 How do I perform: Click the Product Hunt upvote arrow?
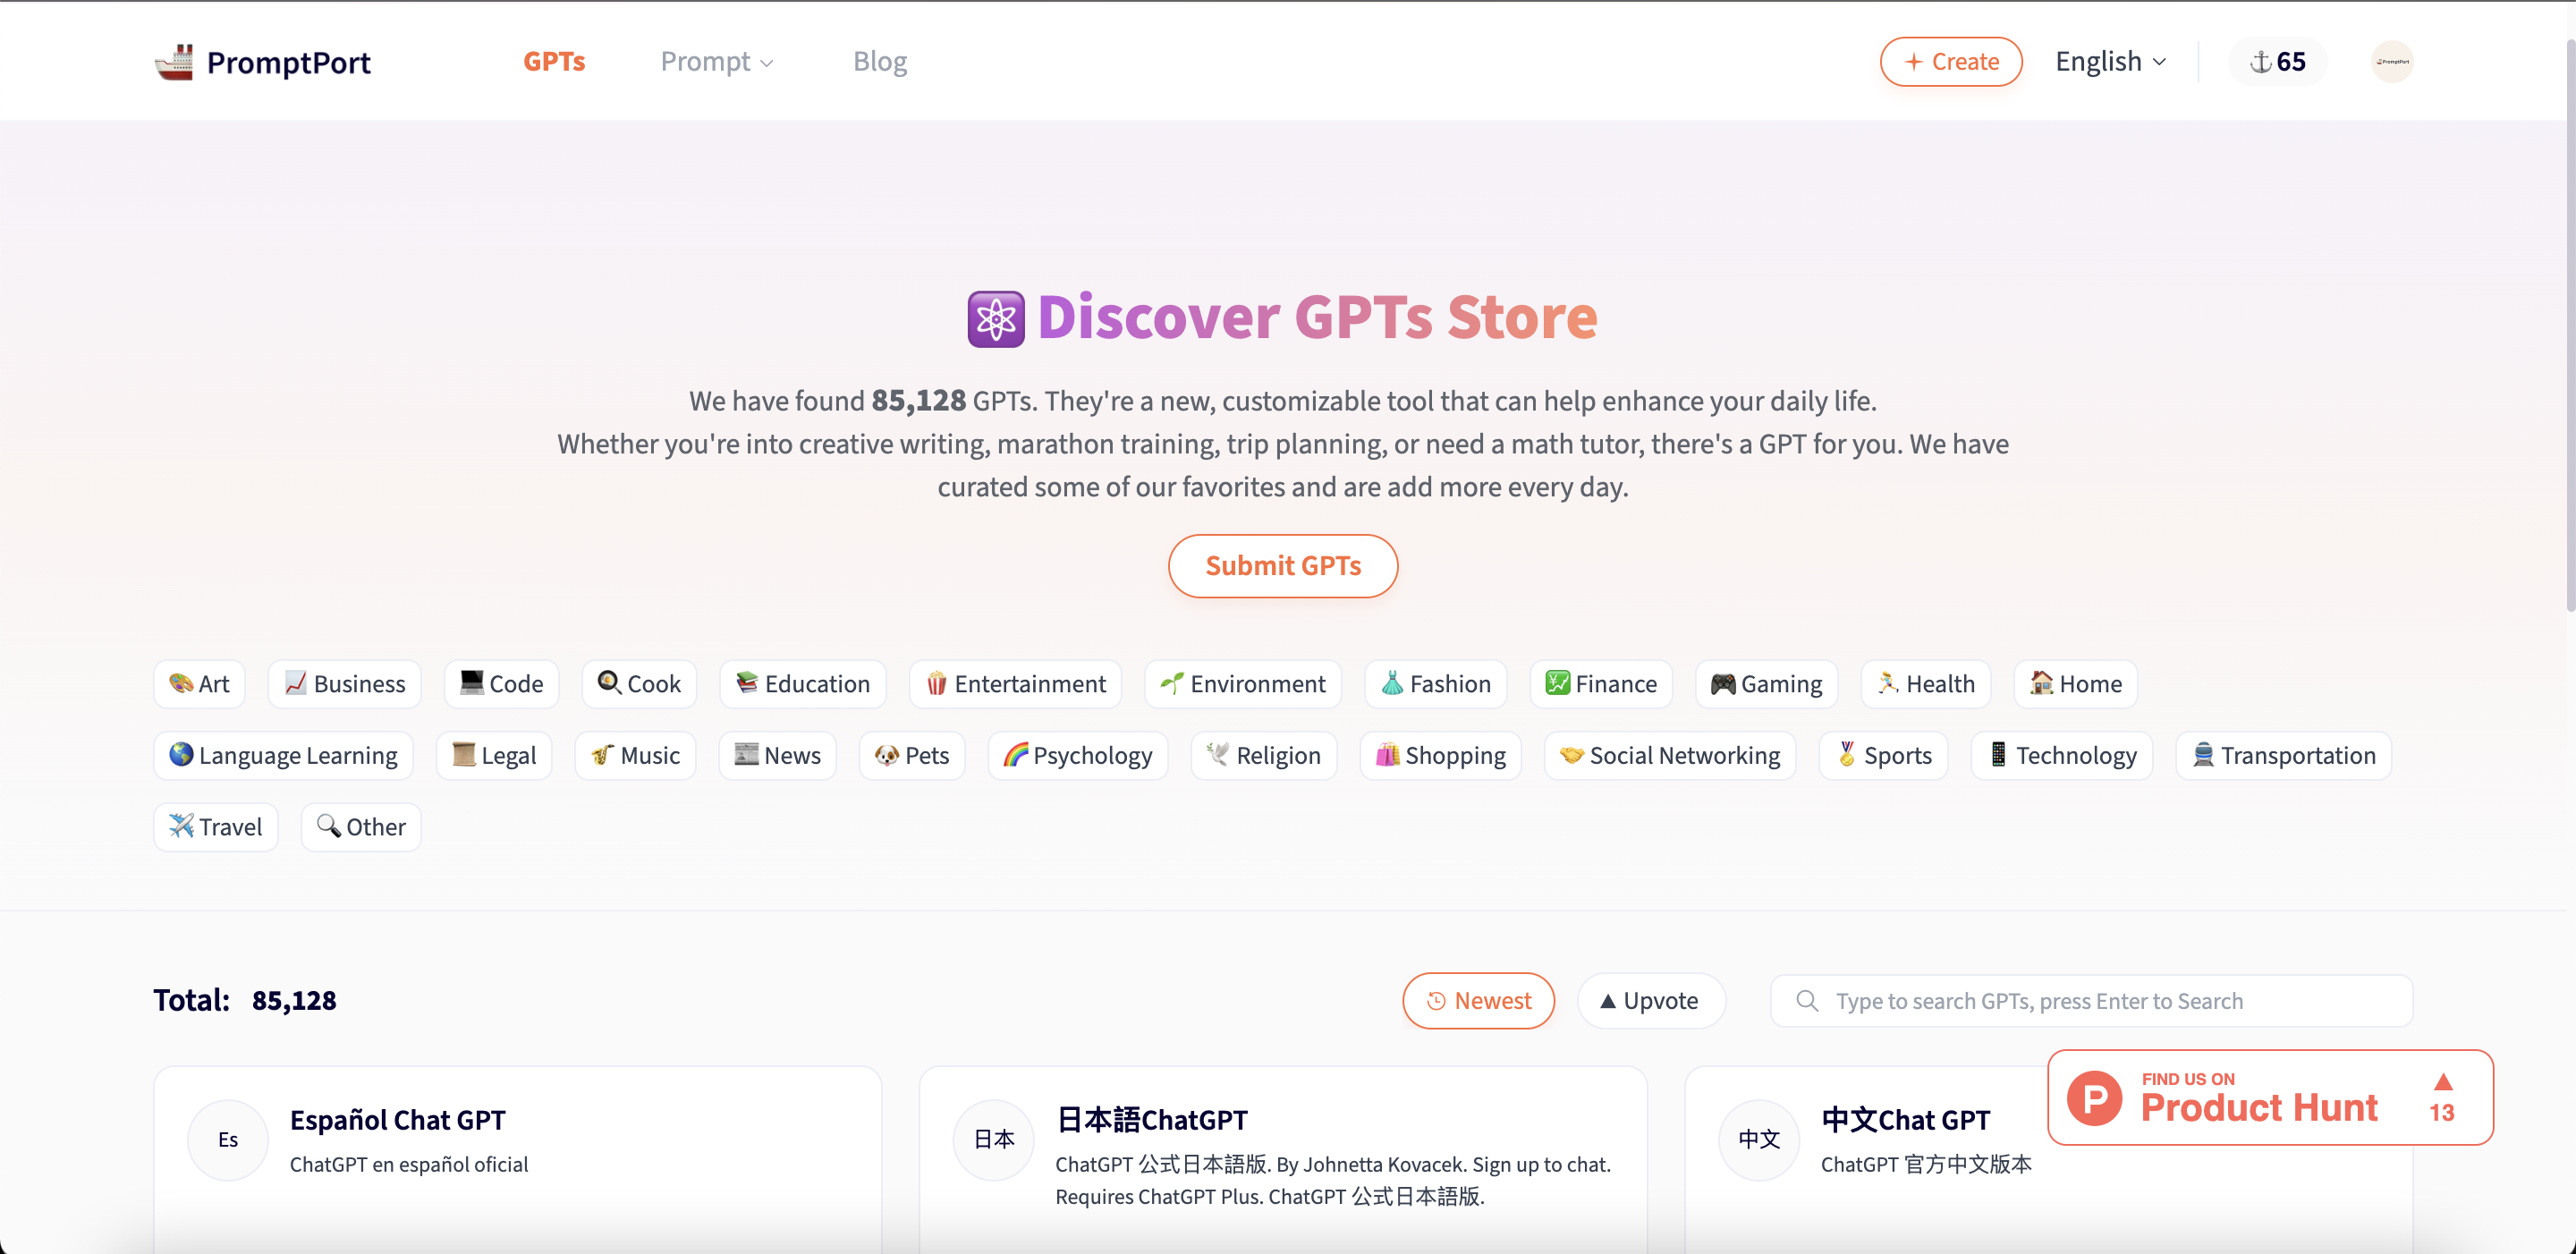2442,1083
